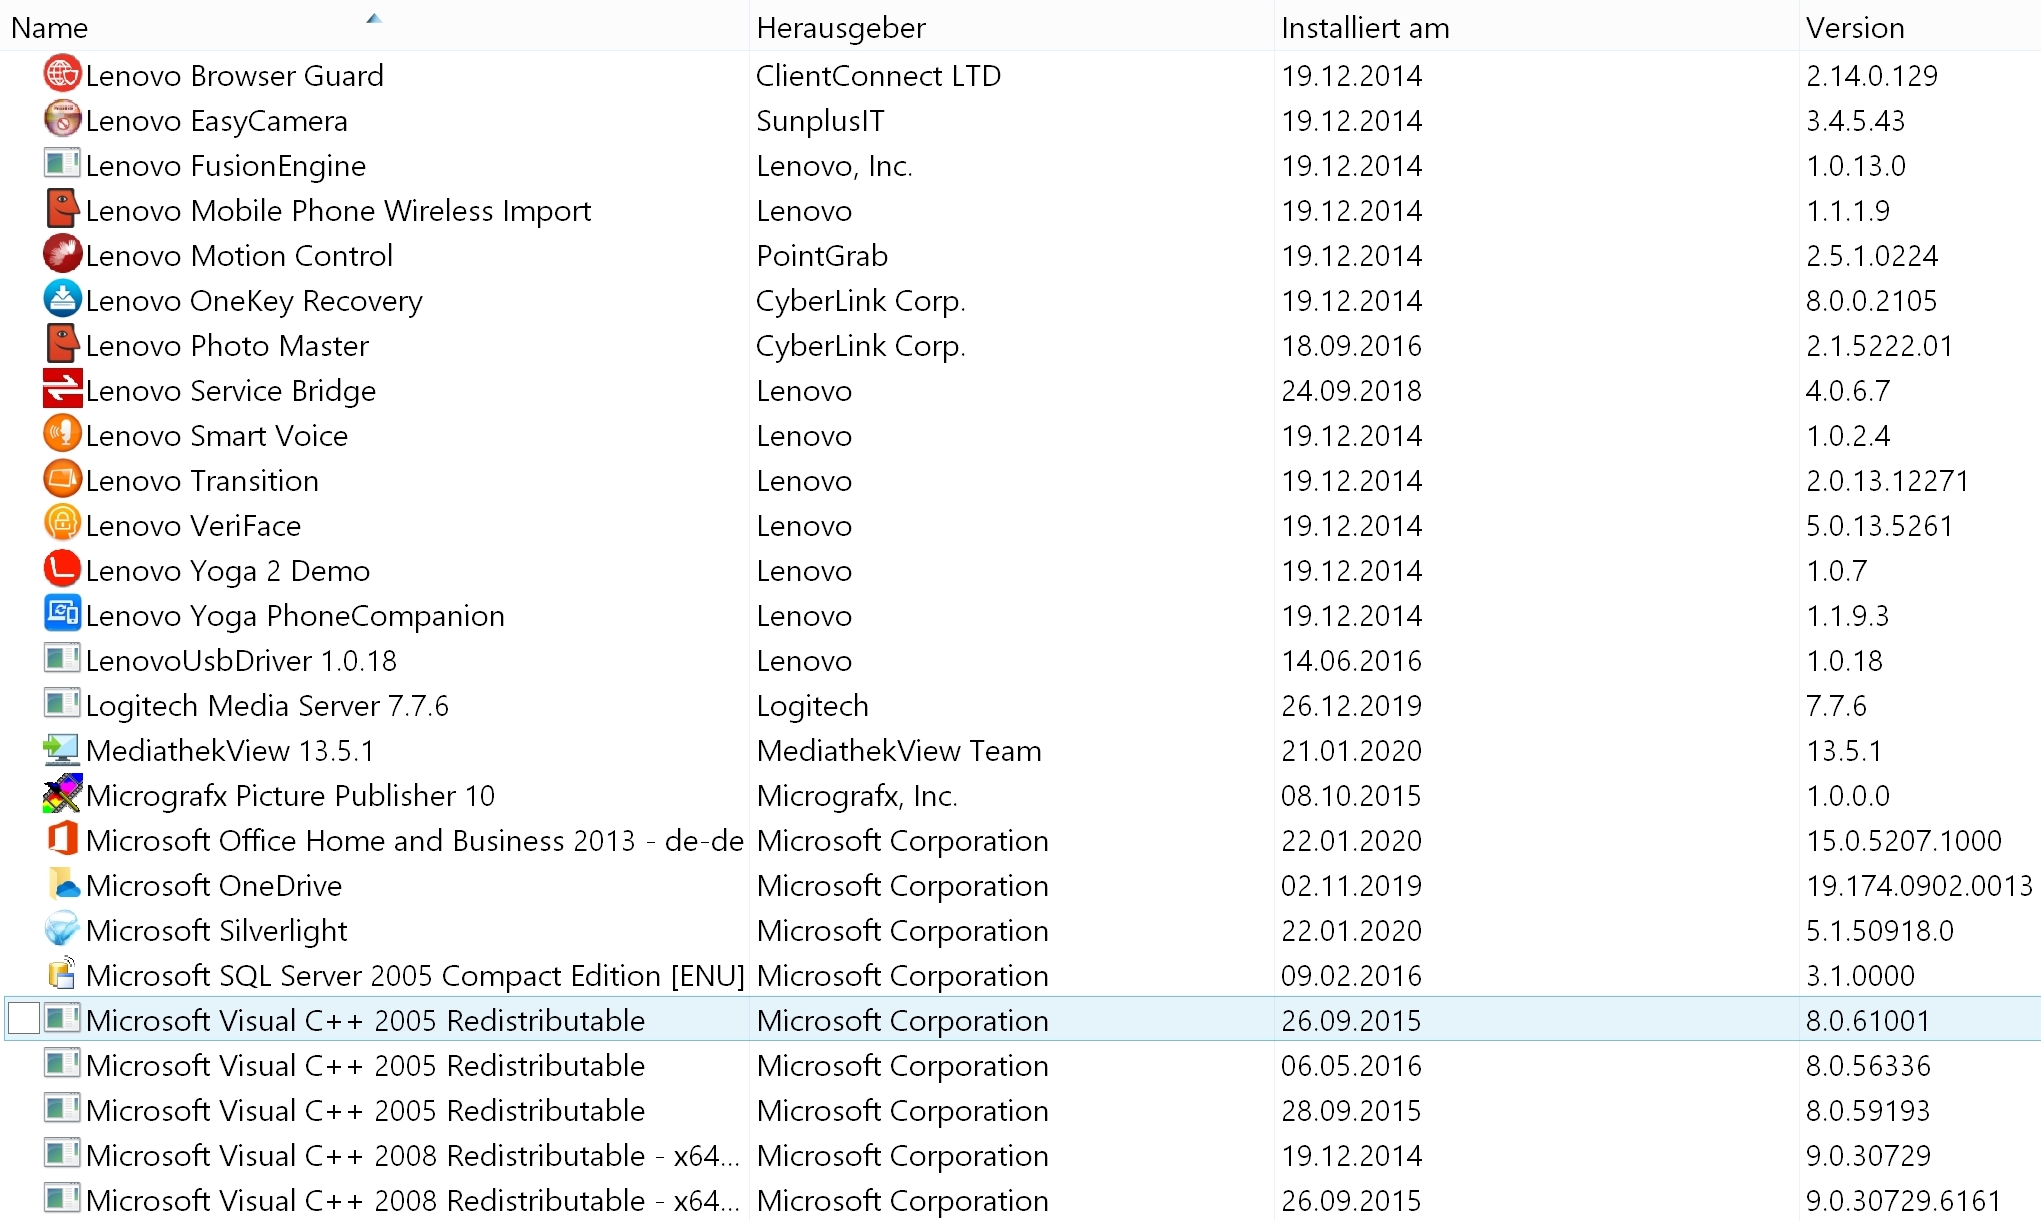Click the Lenovo Service Bridge icon
The image size is (2041, 1221).
point(62,390)
